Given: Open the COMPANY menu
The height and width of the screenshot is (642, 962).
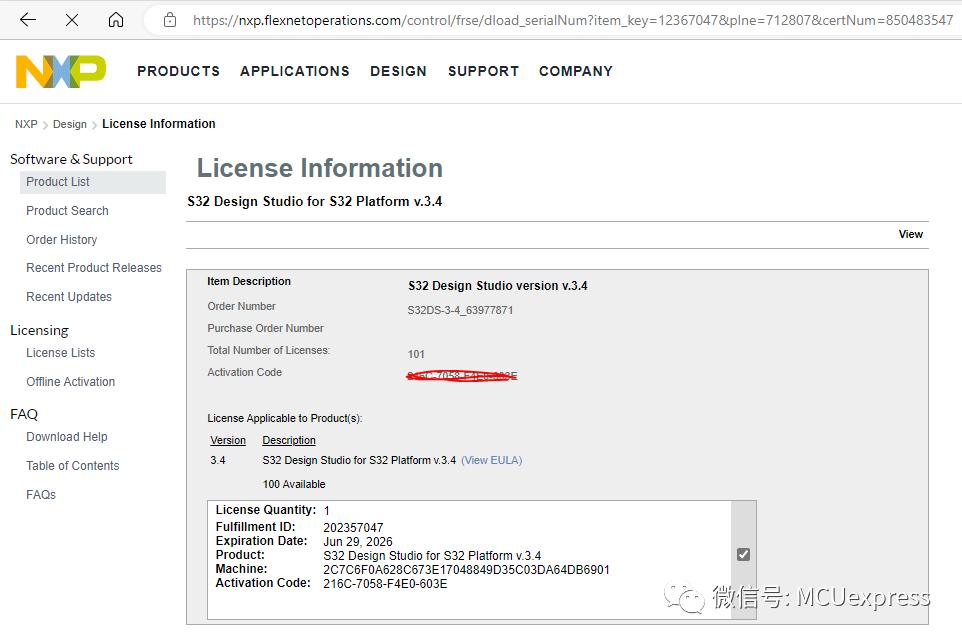Looking at the screenshot, I should coord(575,71).
